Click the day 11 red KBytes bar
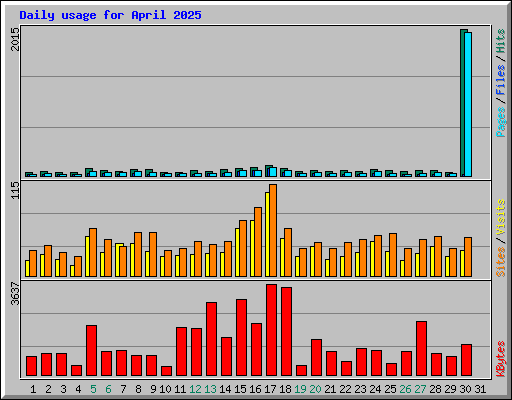512x400 pixels. click(x=181, y=352)
